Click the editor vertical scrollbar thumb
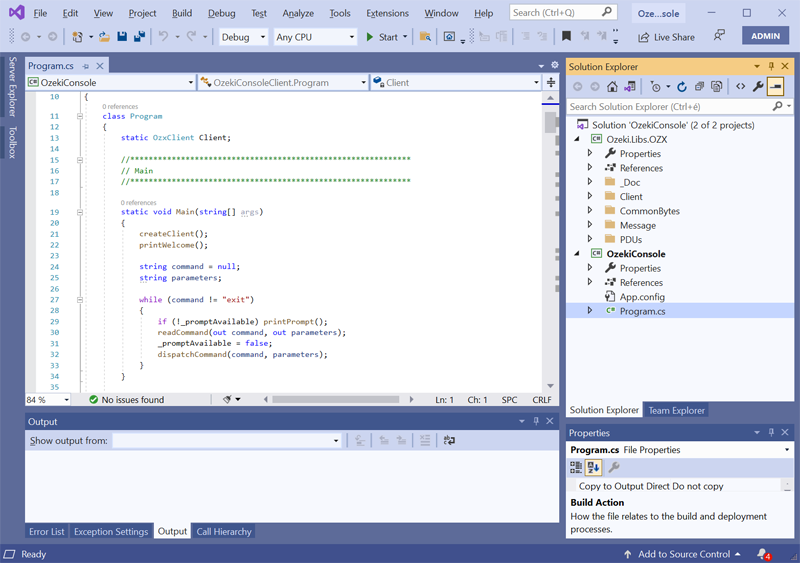Image resolution: width=800 pixels, height=563 pixels. click(550, 122)
